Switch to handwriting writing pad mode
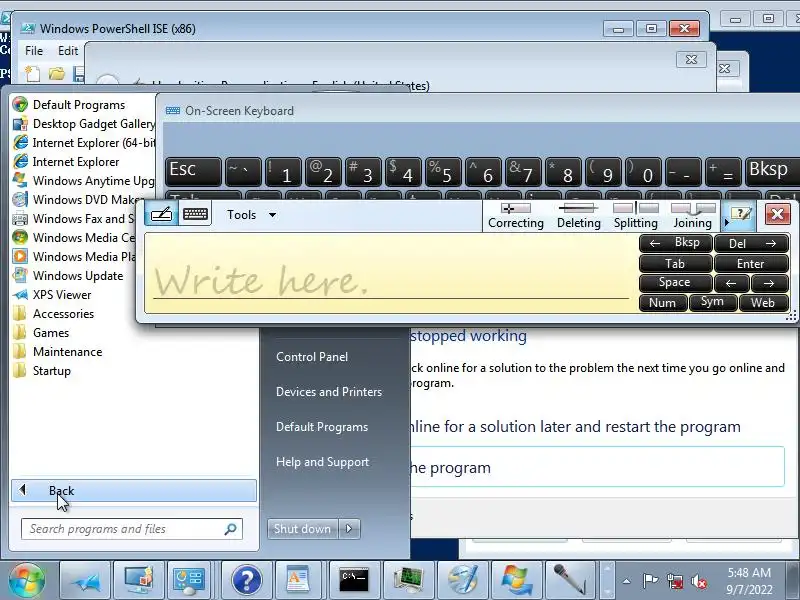Screen dimensions: 800x600 pyautogui.click(x=161, y=214)
